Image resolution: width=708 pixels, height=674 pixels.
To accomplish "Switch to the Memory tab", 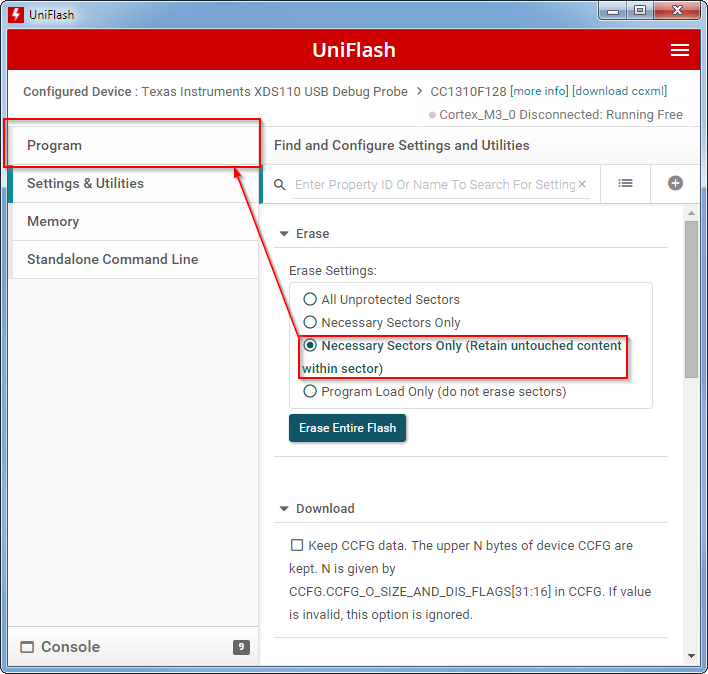I will point(53,221).
